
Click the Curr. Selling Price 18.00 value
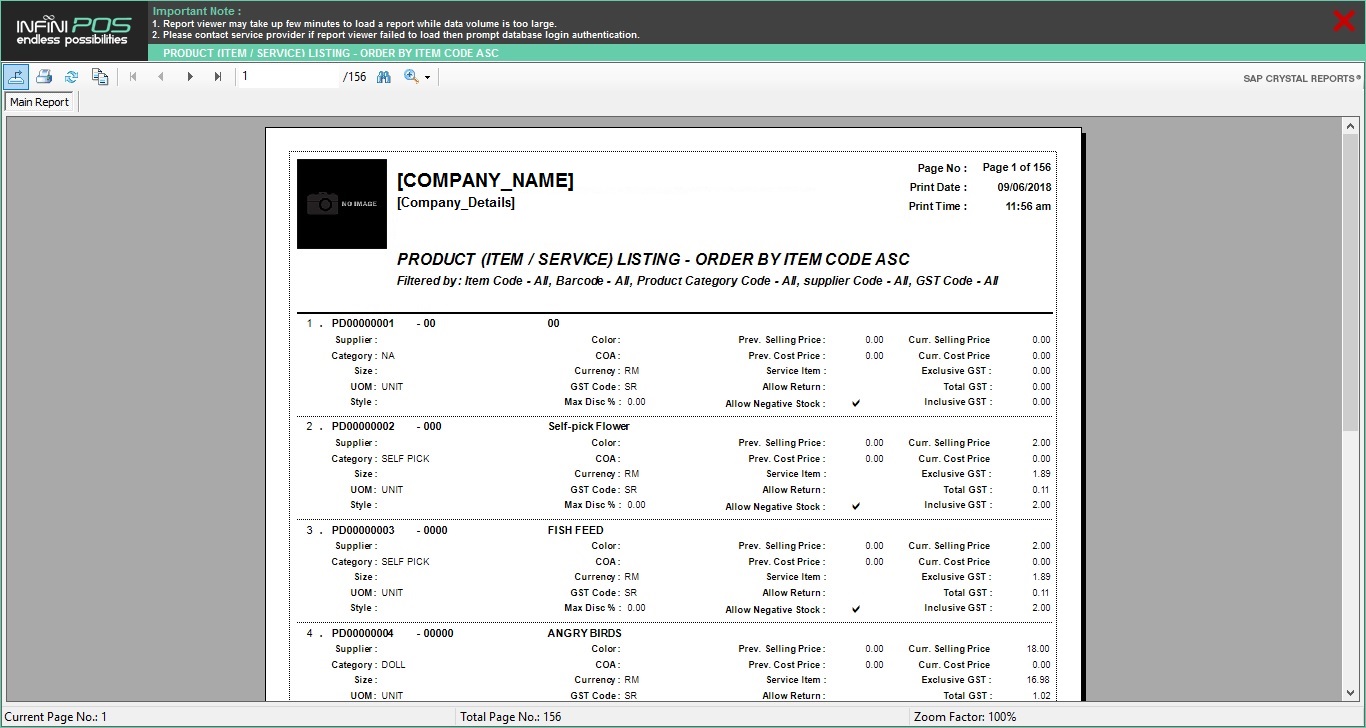pyautogui.click(x=1038, y=649)
